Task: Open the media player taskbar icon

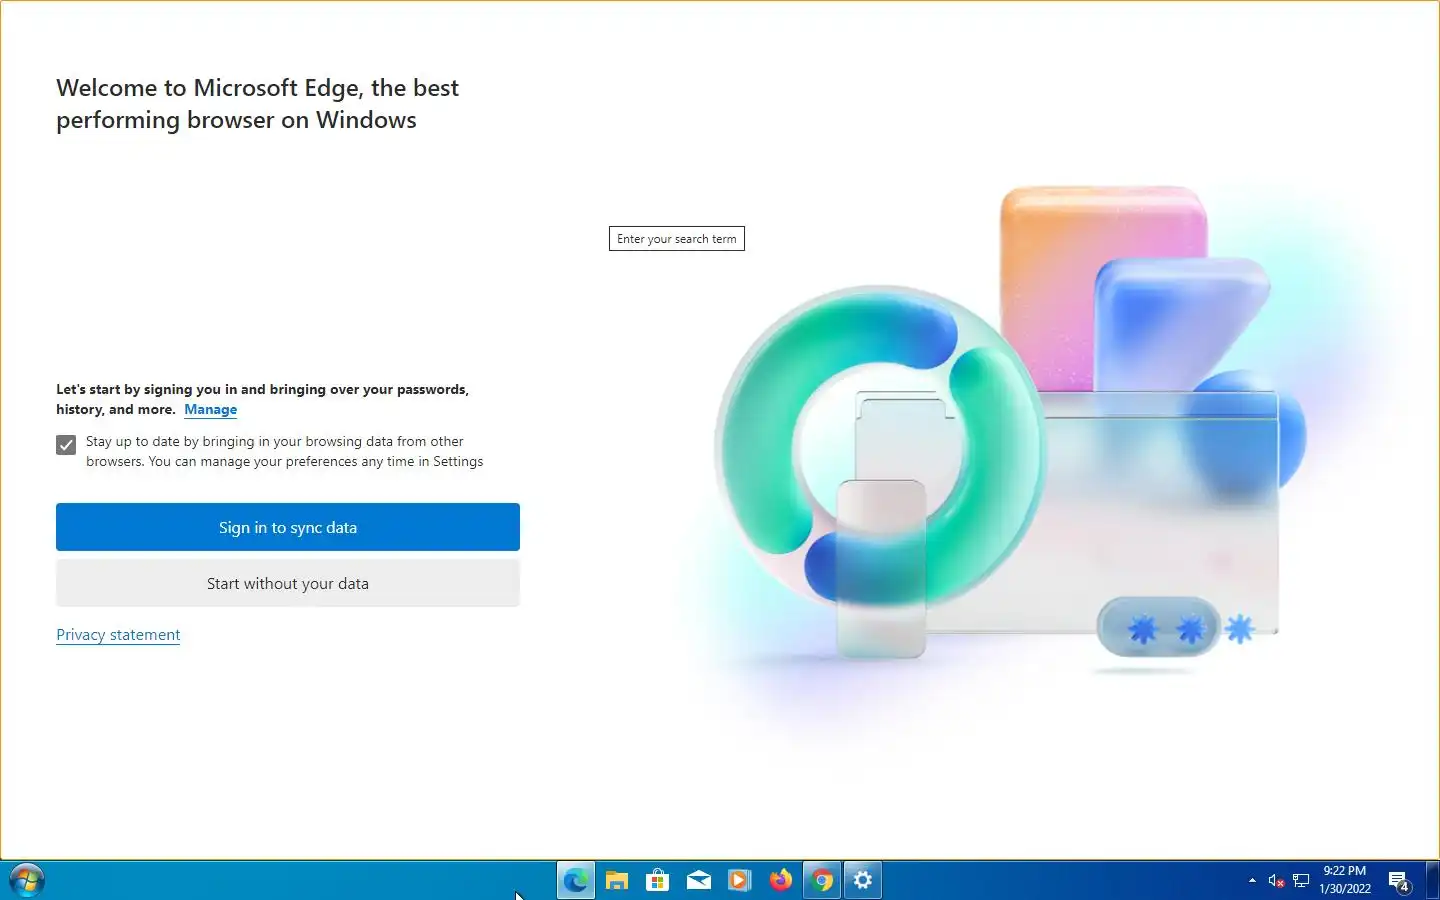Action: (x=740, y=880)
